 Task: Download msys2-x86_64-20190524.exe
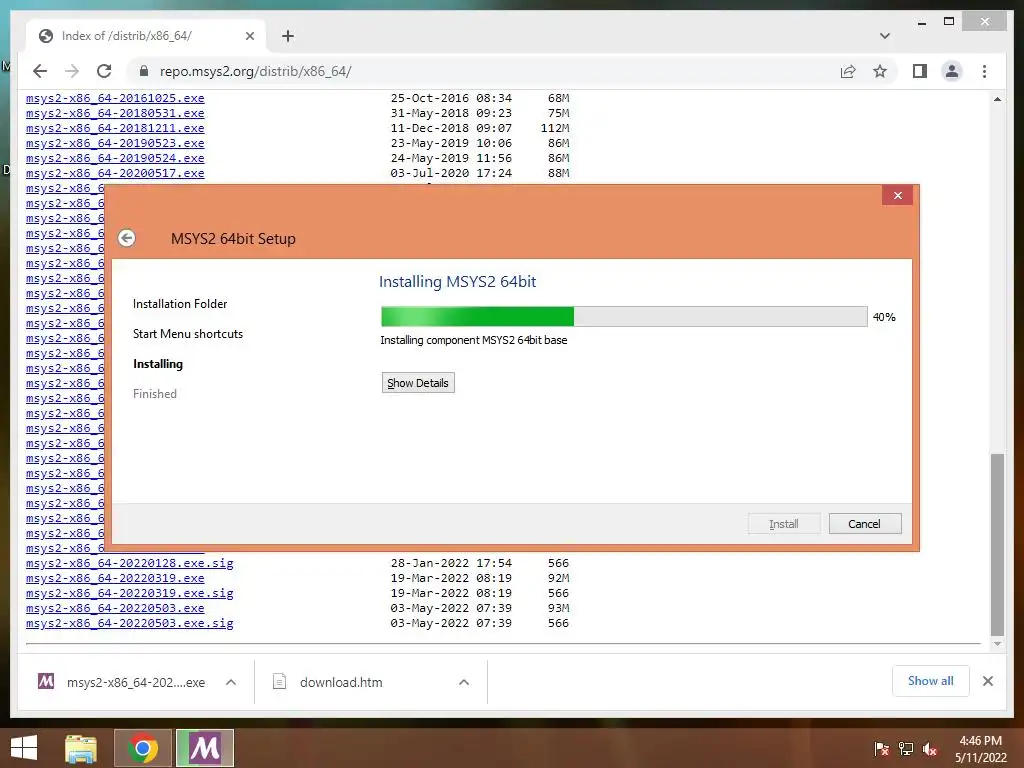pos(115,158)
